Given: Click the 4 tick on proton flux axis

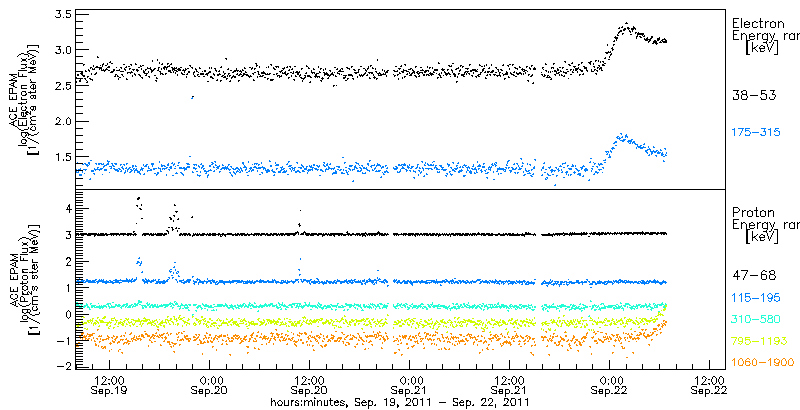Looking at the screenshot, I should [x=67, y=209].
